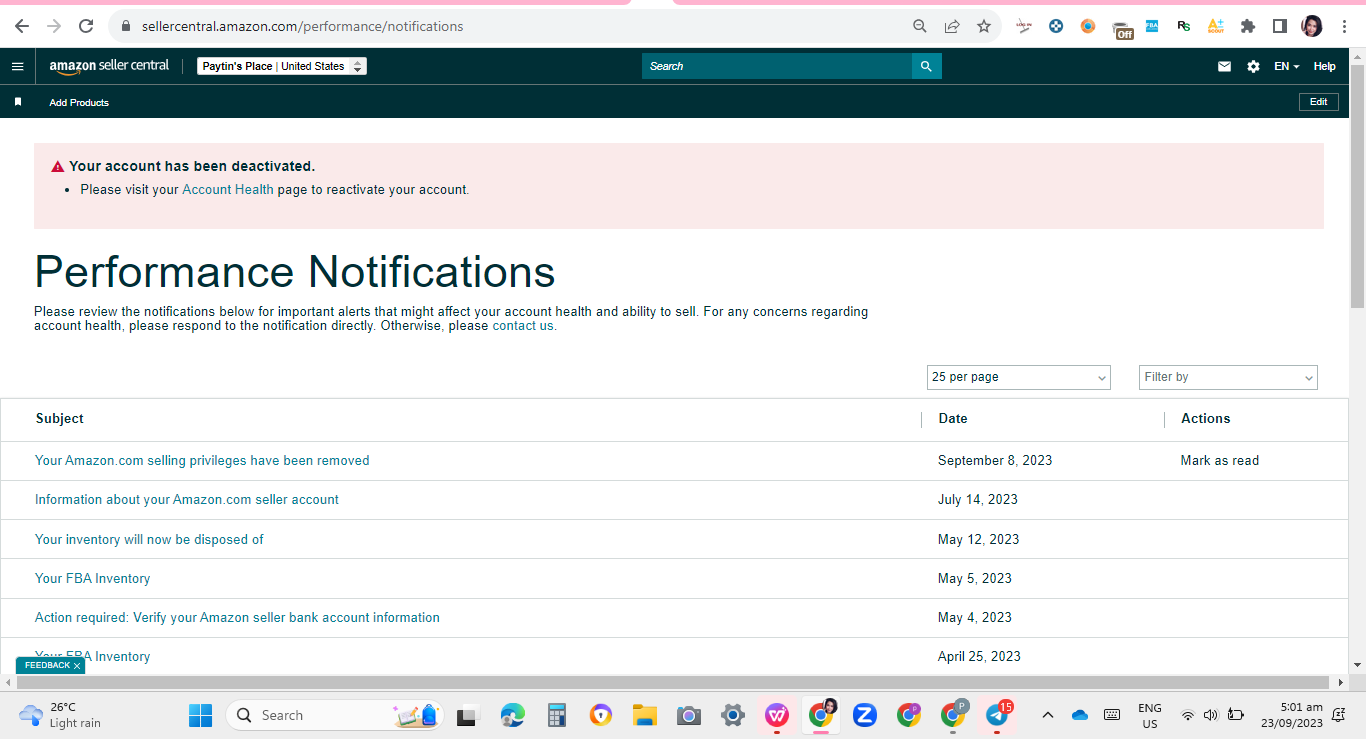1366x739 pixels.
Task: Click the zoom magnifier icon in address bar
Action: pos(920,26)
